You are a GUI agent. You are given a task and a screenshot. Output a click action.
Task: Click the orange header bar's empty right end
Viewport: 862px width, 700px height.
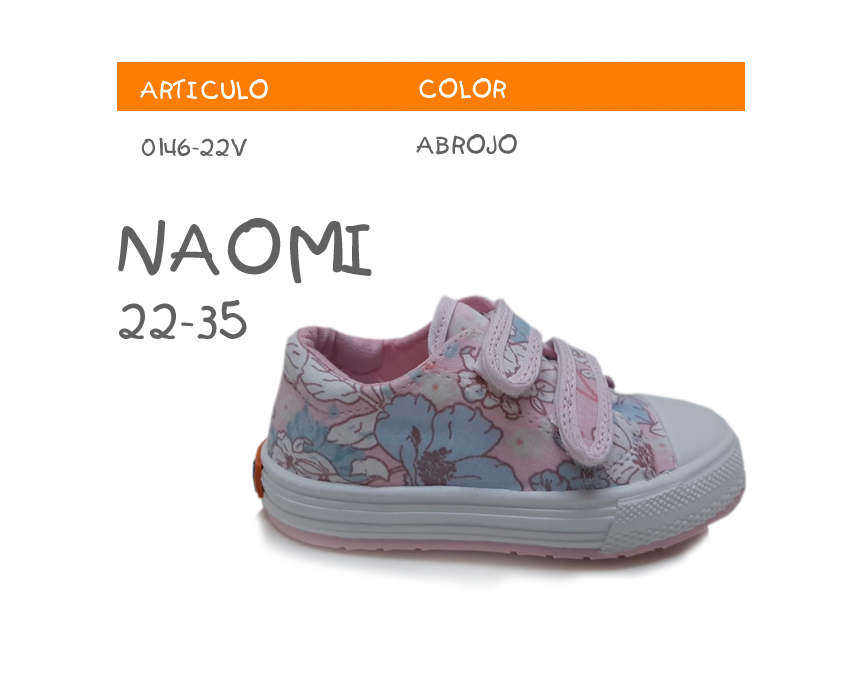tap(627, 87)
